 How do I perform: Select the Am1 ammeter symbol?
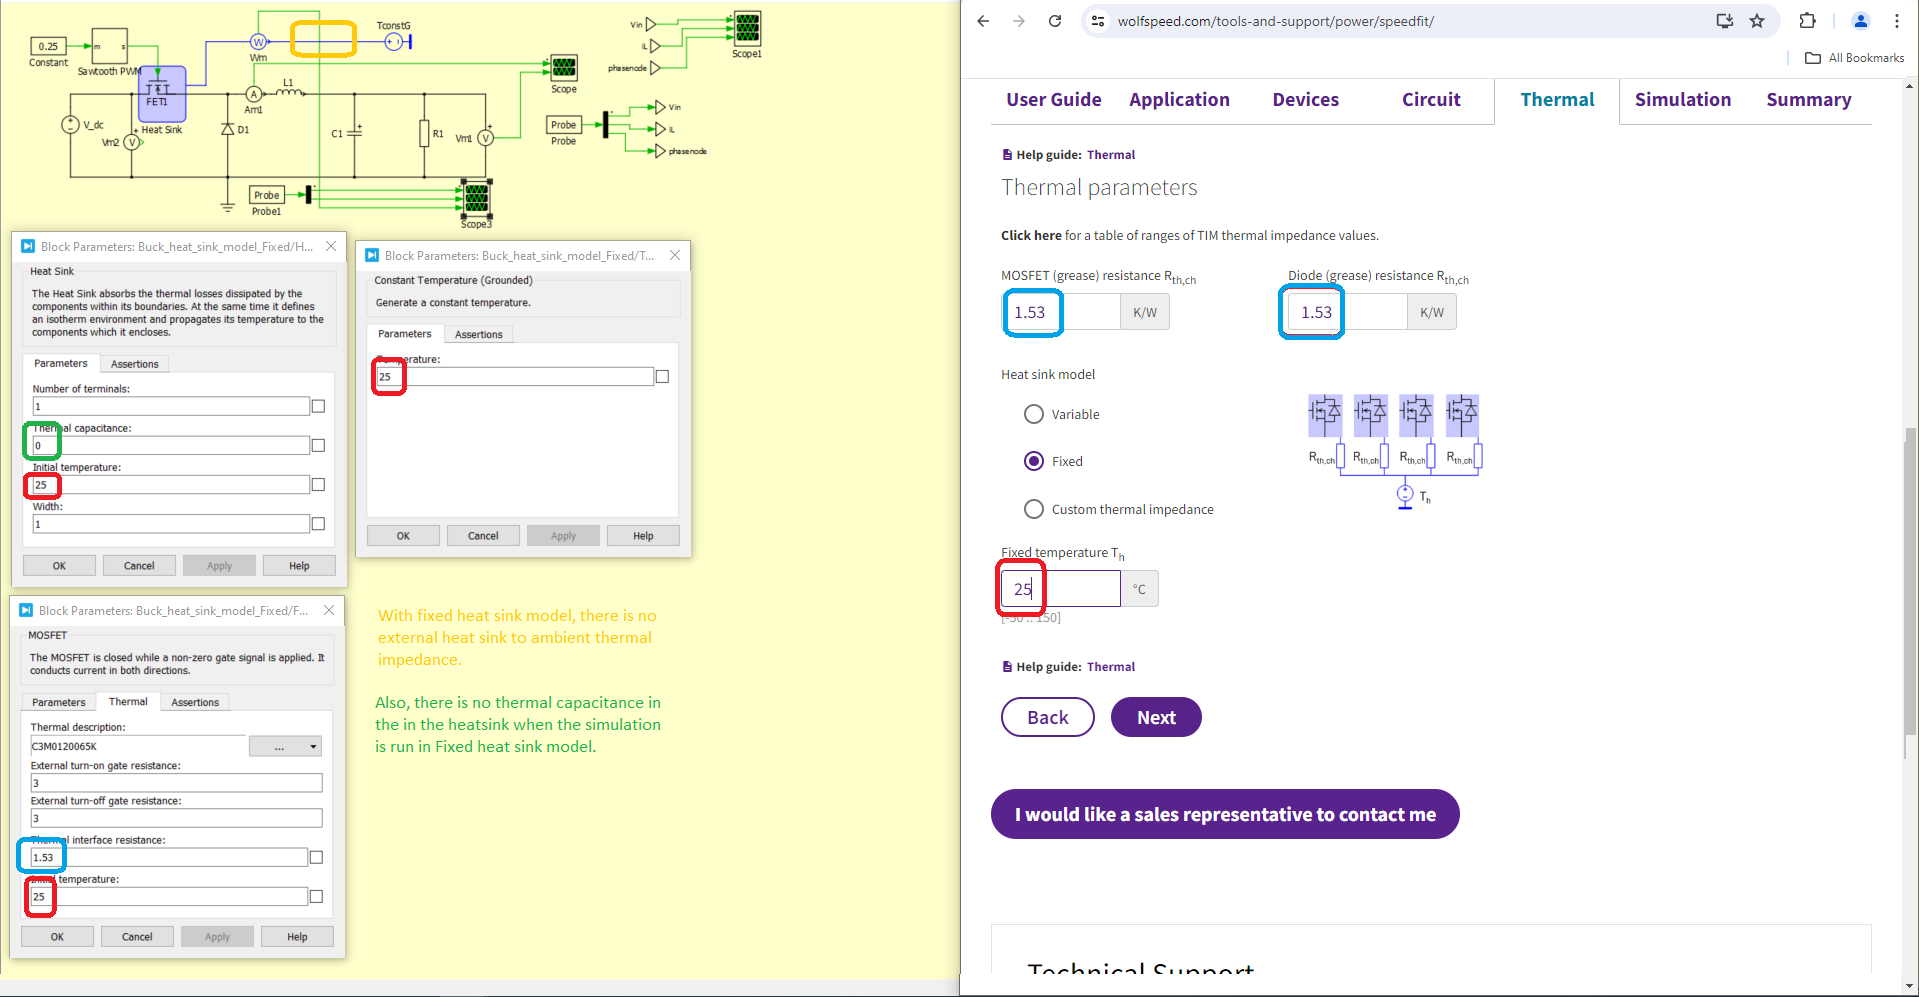click(254, 95)
